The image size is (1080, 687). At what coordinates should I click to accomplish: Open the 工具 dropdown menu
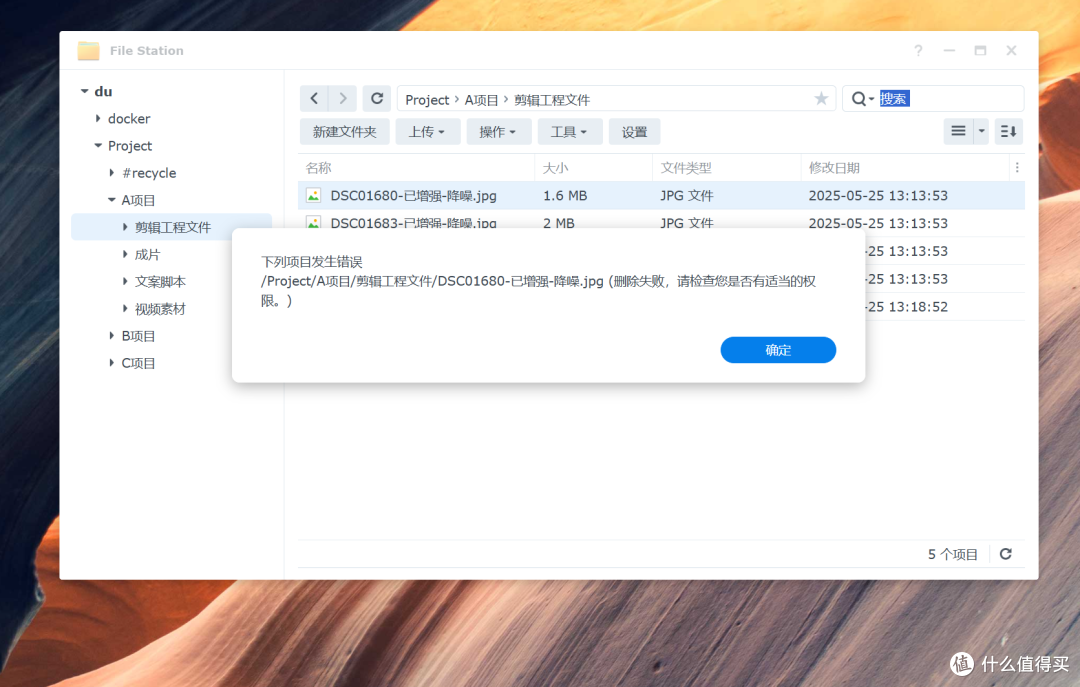(x=569, y=132)
